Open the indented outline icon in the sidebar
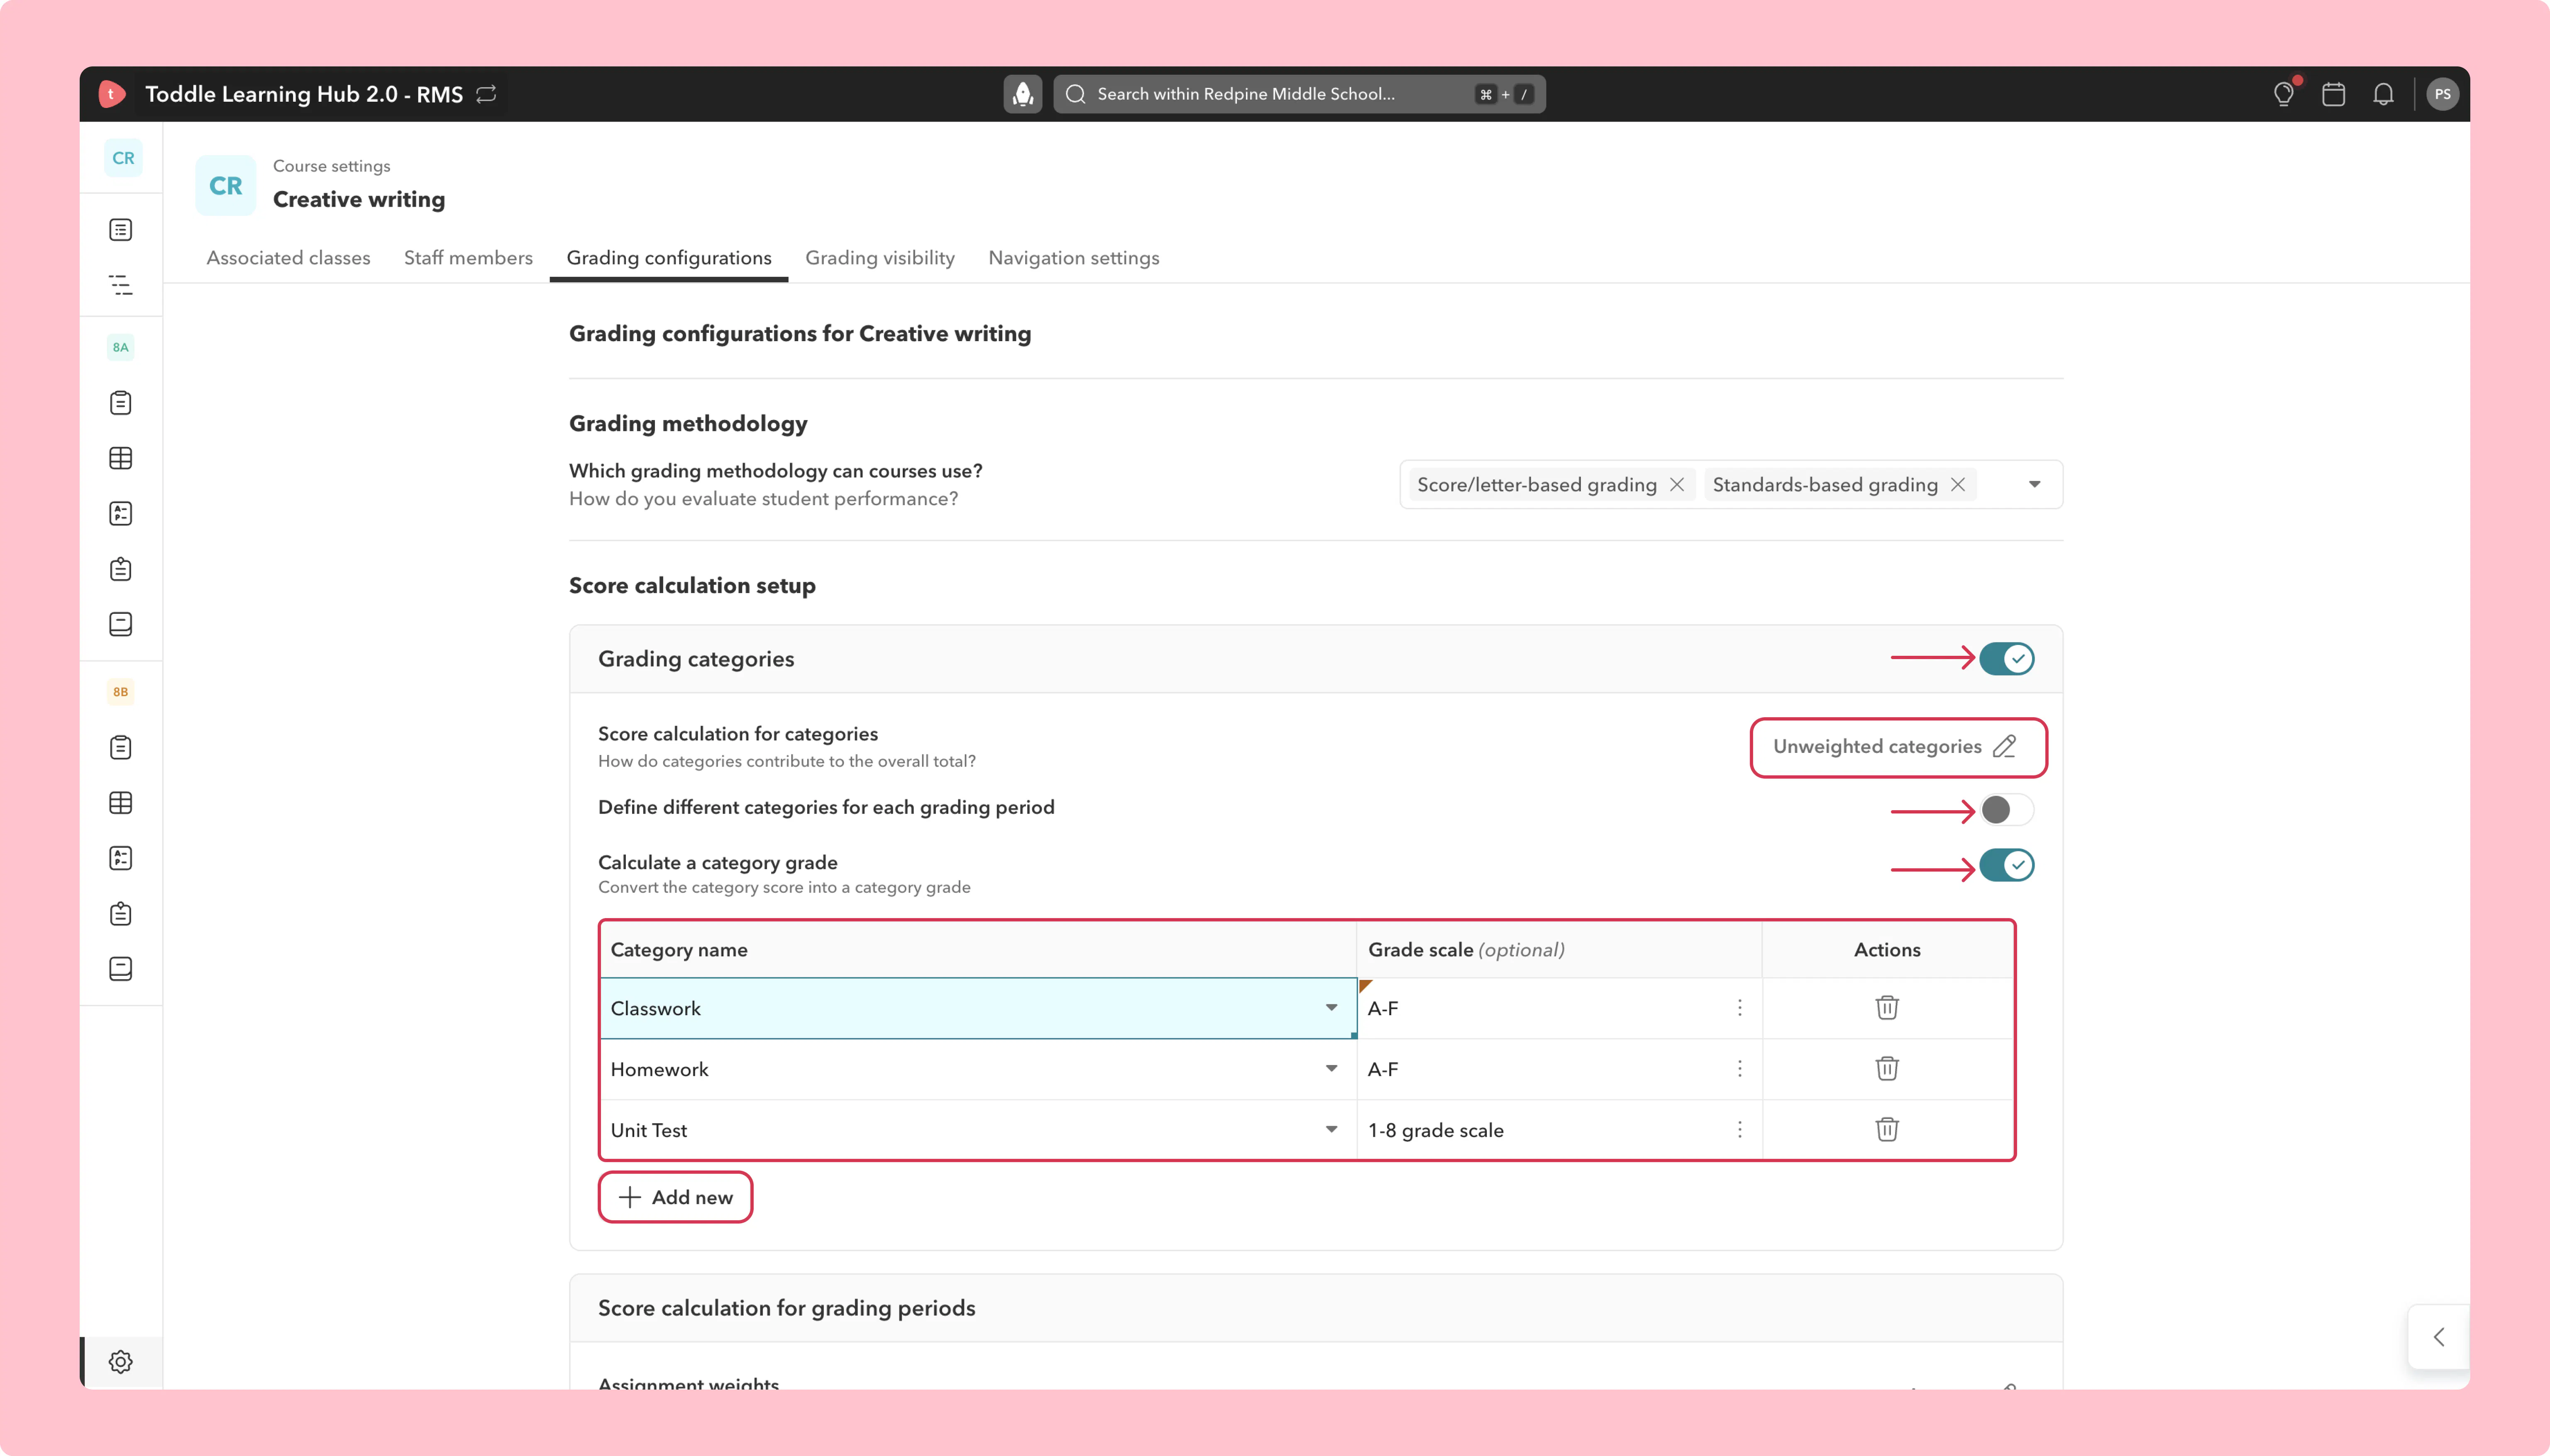Image resolution: width=2550 pixels, height=1456 pixels. point(121,285)
